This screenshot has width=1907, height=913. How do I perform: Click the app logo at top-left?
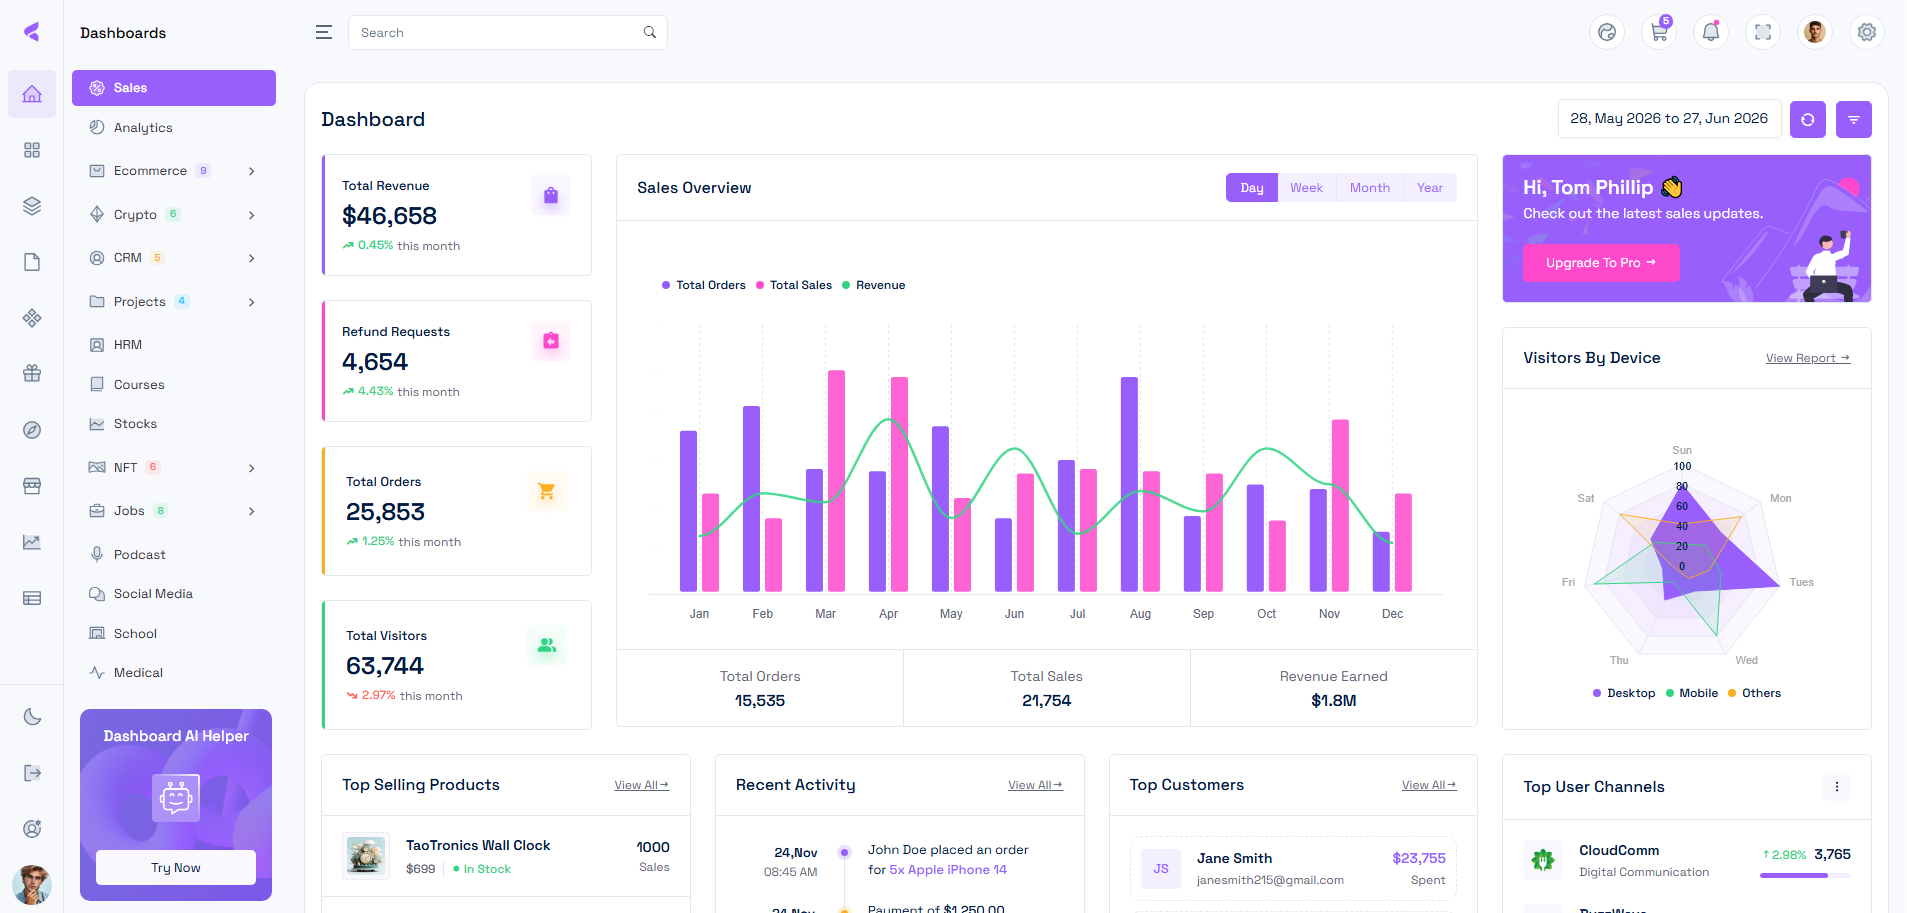[x=32, y=32]
